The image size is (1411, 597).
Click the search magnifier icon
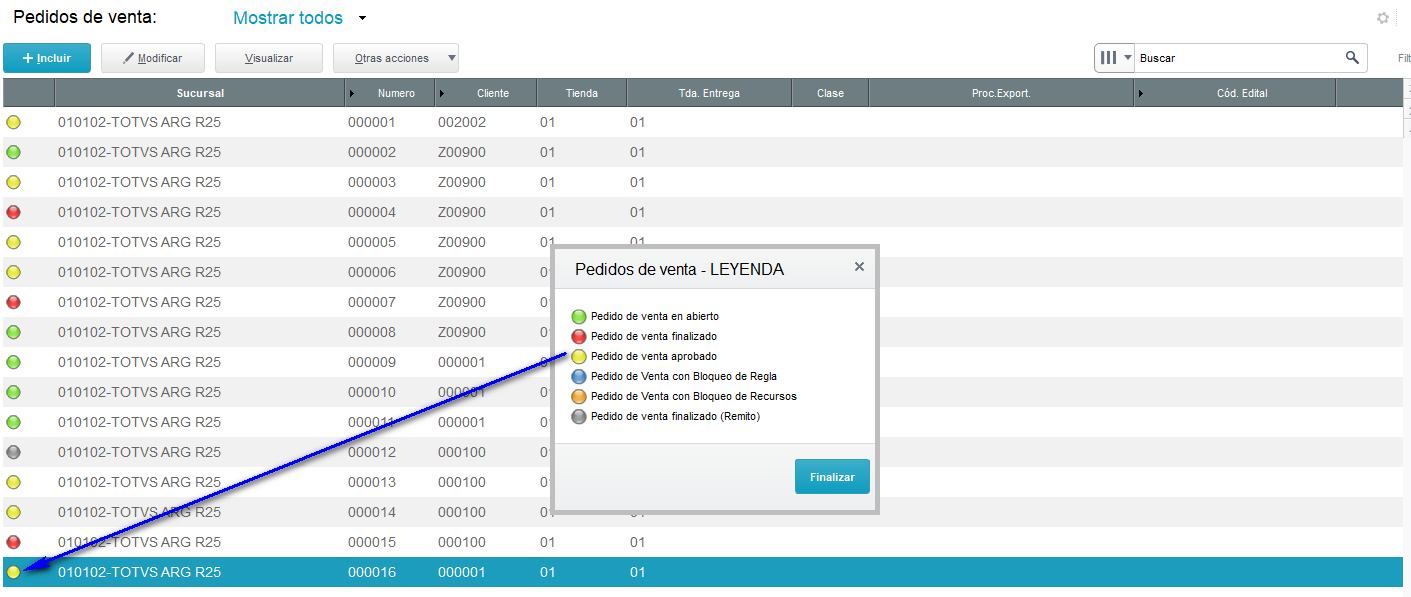pos(1352,58)
